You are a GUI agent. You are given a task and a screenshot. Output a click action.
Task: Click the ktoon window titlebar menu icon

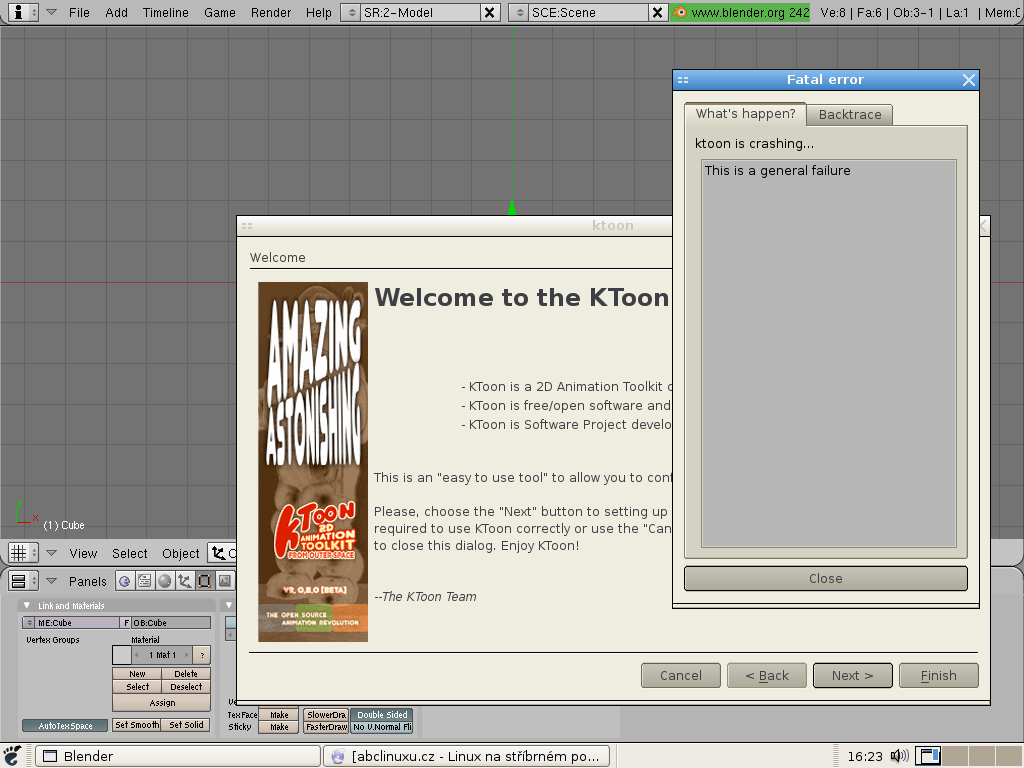click(247, 226)
